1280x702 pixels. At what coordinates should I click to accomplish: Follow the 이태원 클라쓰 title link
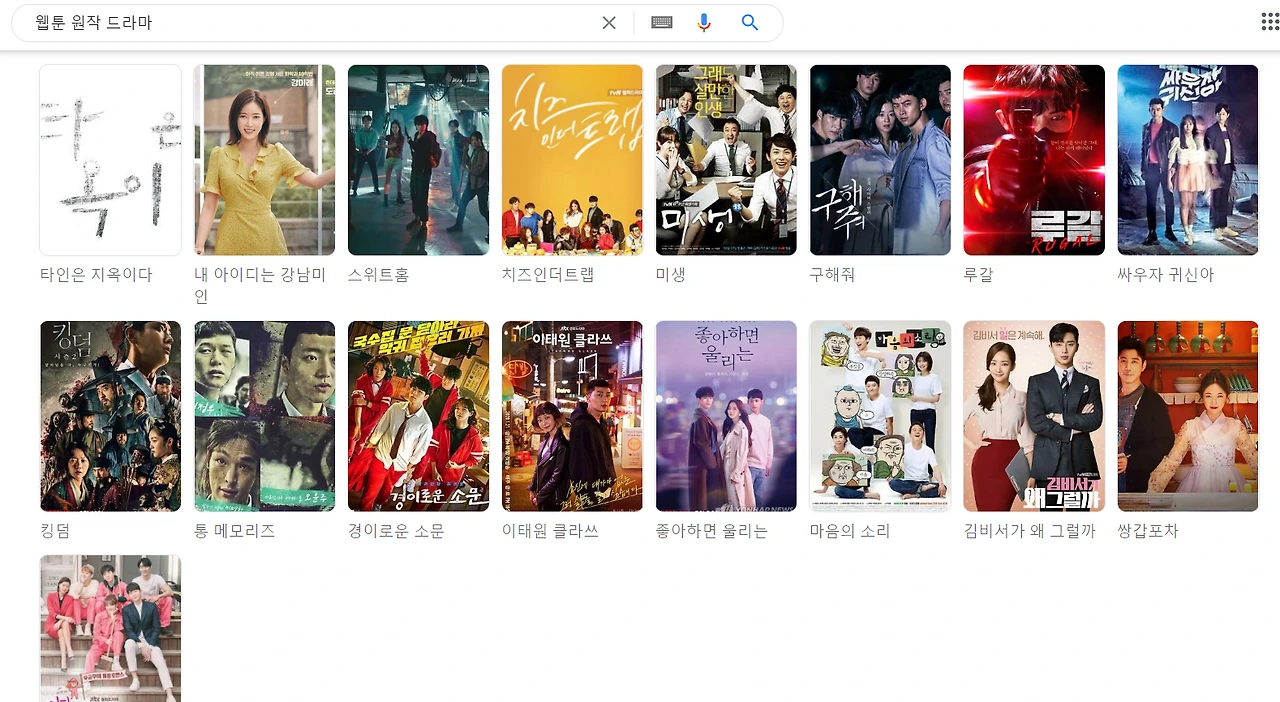pyautogui.click(x=550, y=531)
